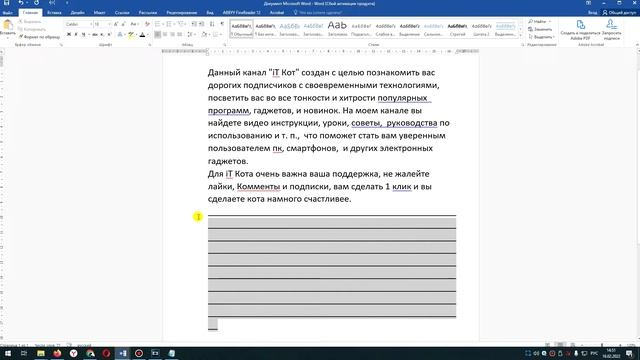Align text to the left
640x360 pixels.
coord(158,35)
